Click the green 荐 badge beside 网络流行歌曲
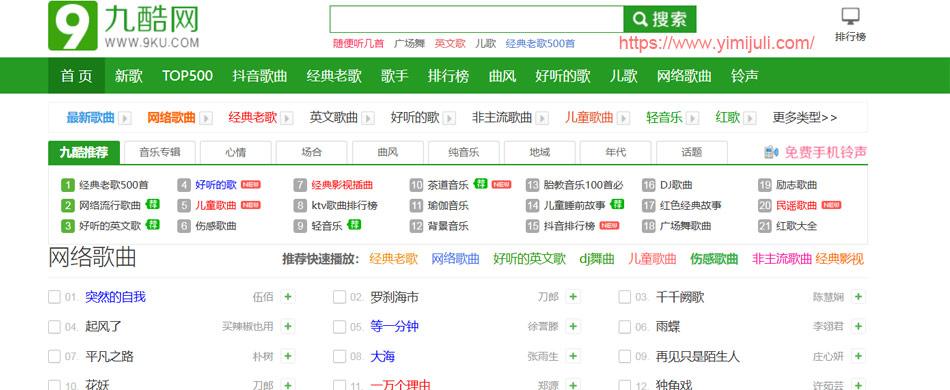 (154, 204)
